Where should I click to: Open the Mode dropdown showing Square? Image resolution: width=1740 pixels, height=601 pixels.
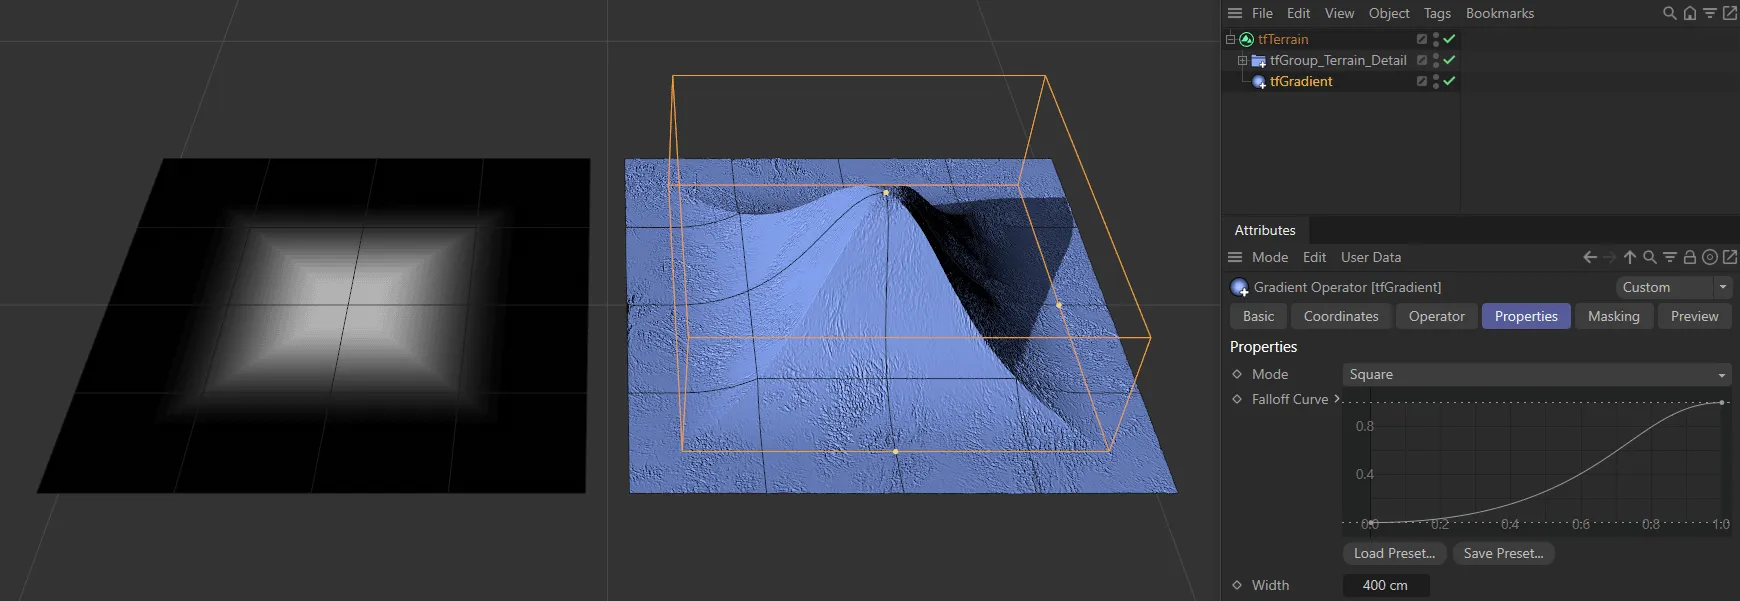coord(1537,374)
